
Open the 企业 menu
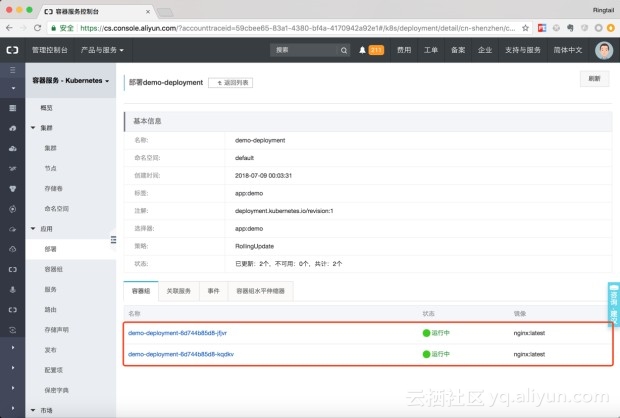485,50
